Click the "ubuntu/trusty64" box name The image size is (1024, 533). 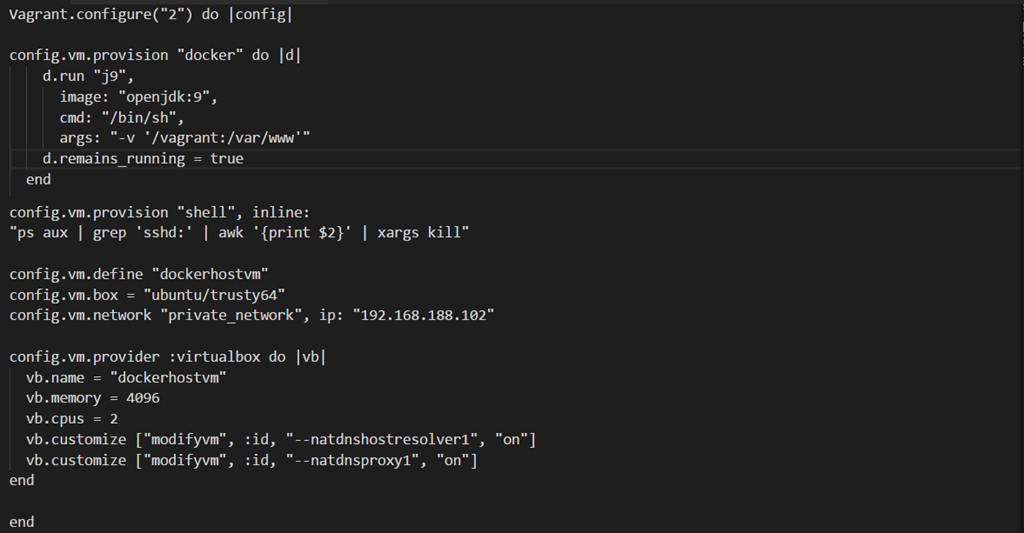pos(214,294)
